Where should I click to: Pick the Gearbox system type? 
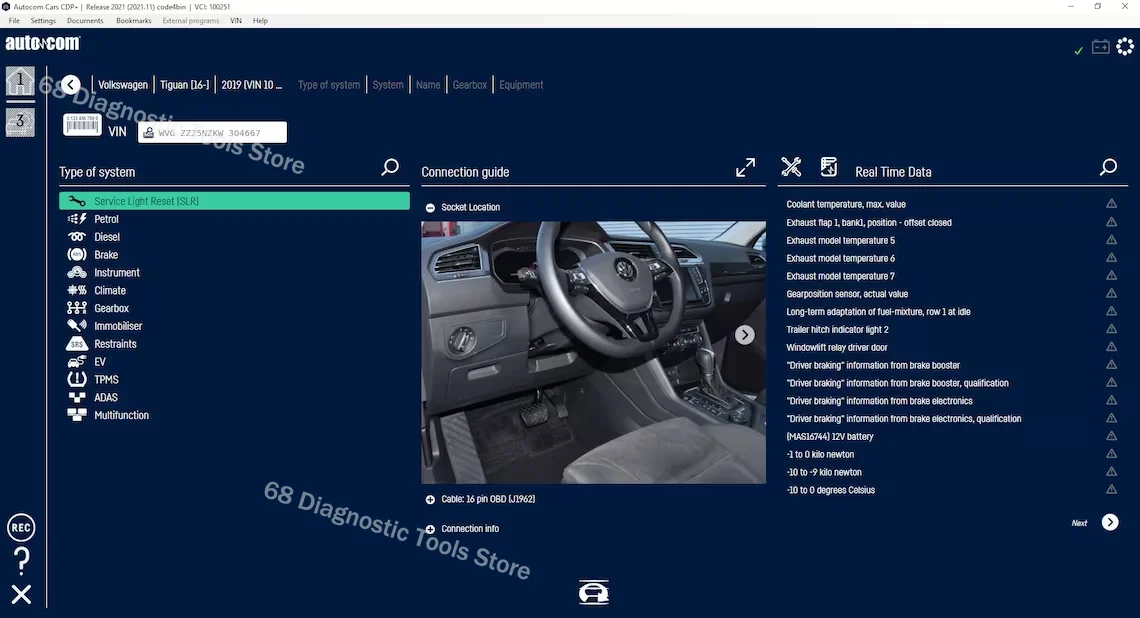(111, 308)
